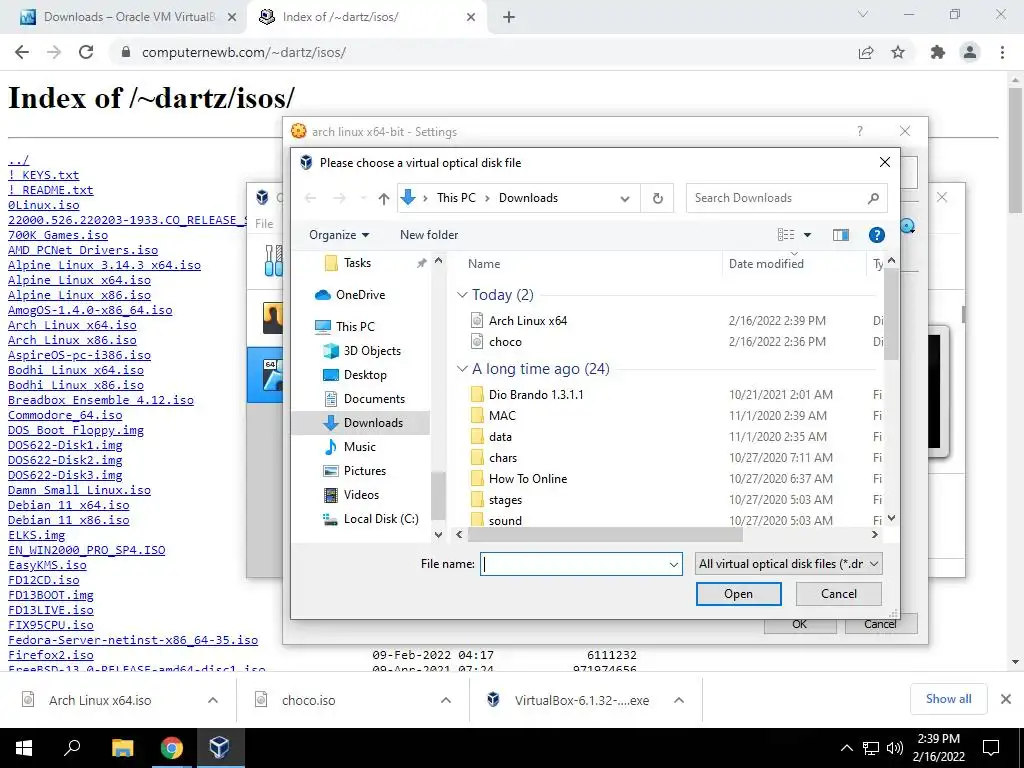
Task: Click the volume icon in system tray
Action: [x=895, y=748]
